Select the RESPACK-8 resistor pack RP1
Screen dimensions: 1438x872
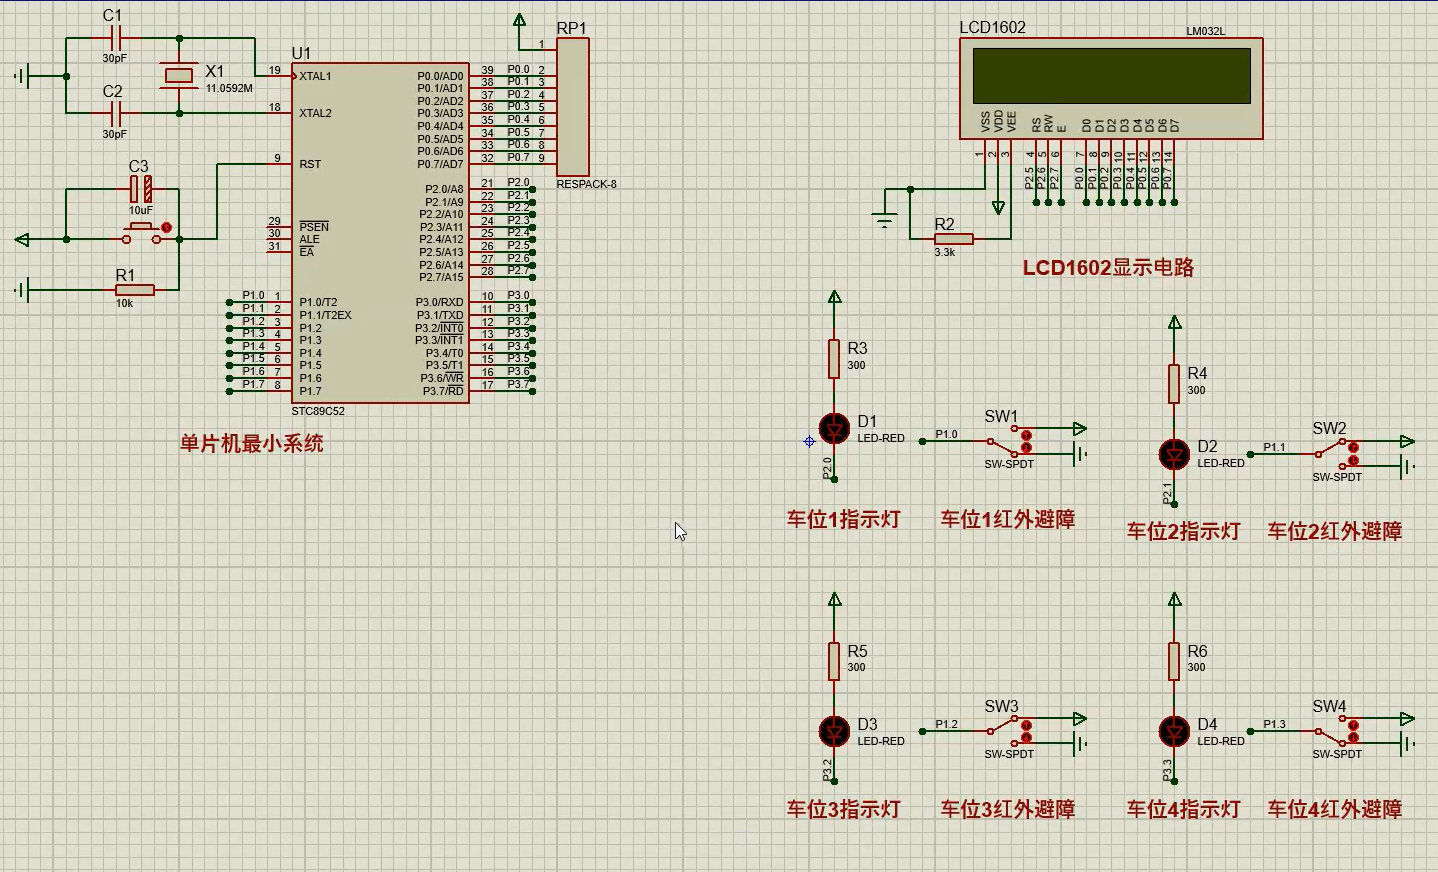click(573, 108)
